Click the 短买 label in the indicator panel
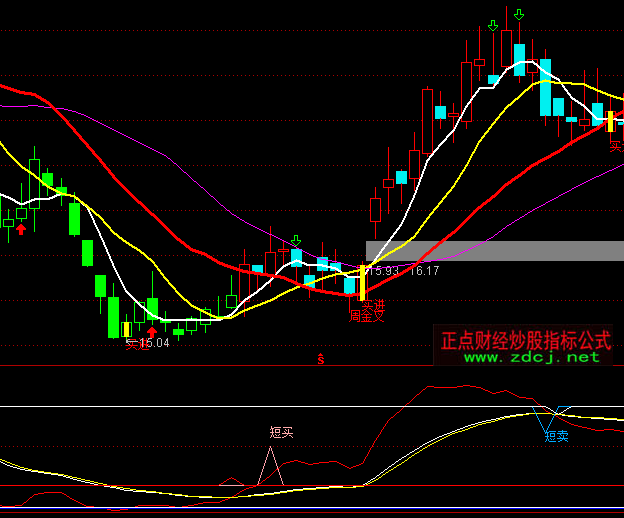 point(281,433)
